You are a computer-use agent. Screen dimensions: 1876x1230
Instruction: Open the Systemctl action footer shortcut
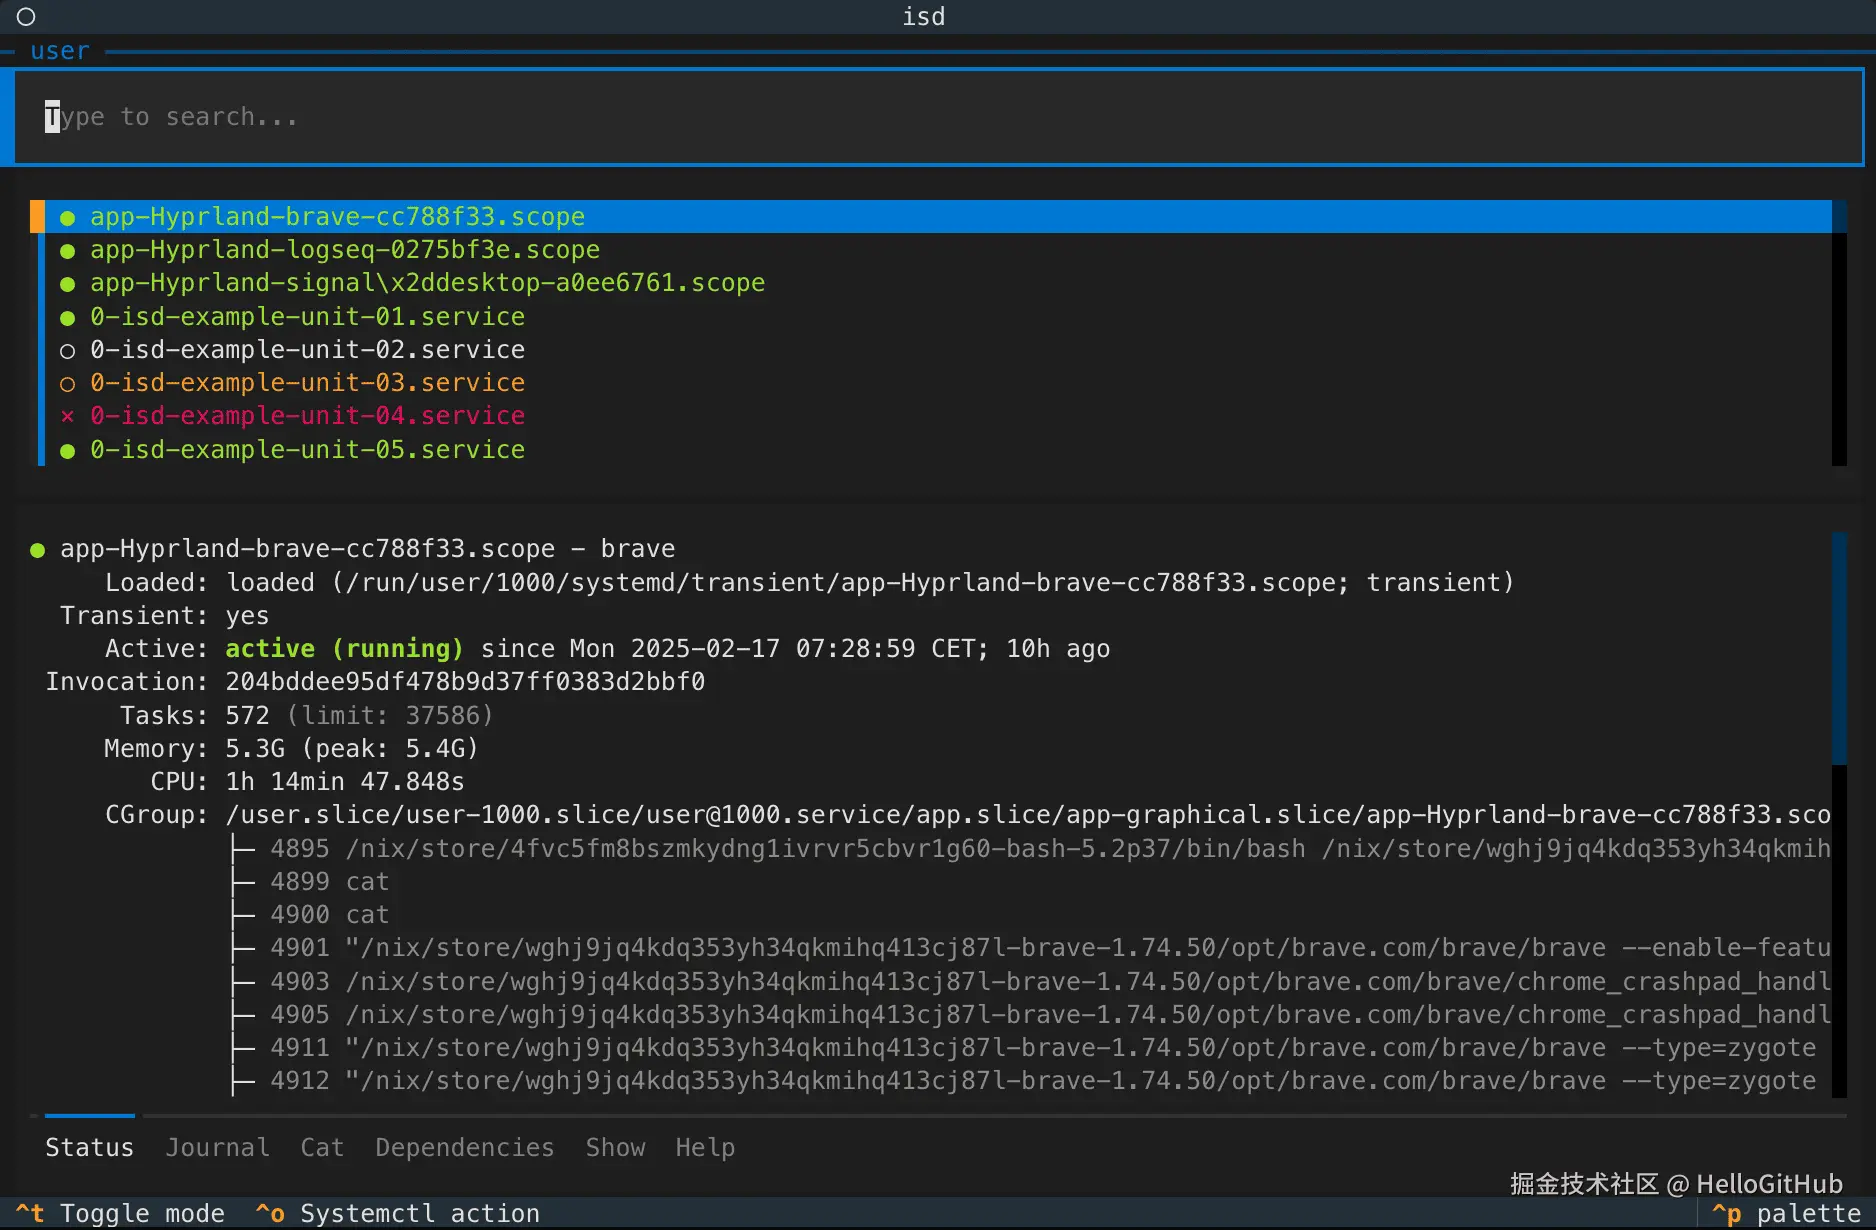398,1213
